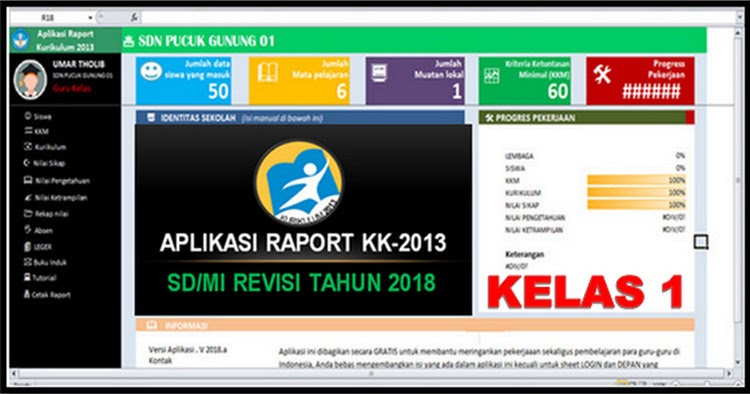Click the scroll right arrow at bottom

729,373
